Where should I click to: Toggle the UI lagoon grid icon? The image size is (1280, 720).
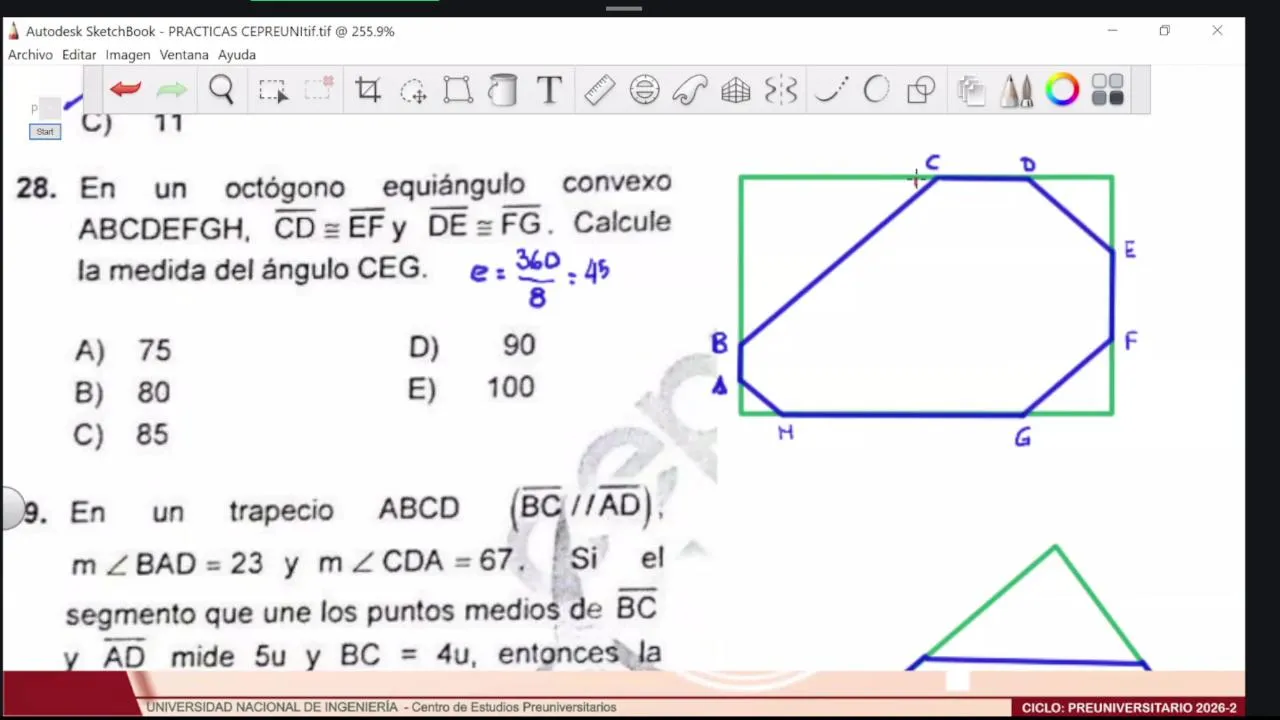[1108, 90]
